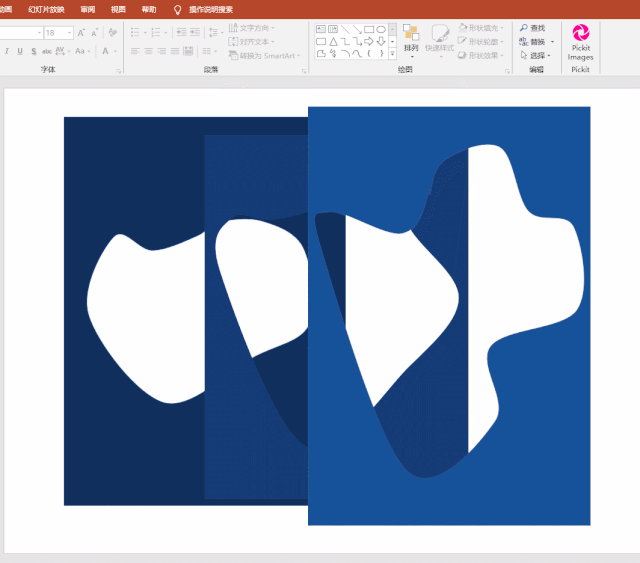
Task: Select the right arrow shape in the gallery
Action: 369,41
